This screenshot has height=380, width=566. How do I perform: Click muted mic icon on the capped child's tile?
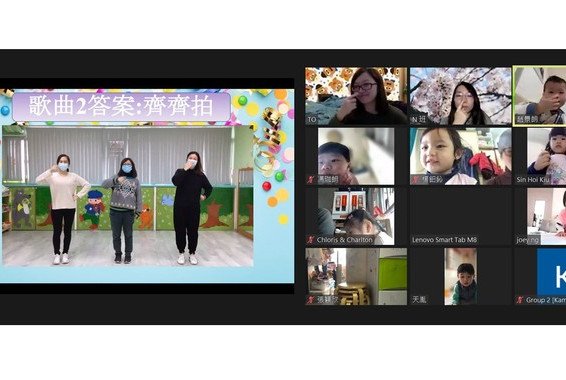tap(311, 179)
